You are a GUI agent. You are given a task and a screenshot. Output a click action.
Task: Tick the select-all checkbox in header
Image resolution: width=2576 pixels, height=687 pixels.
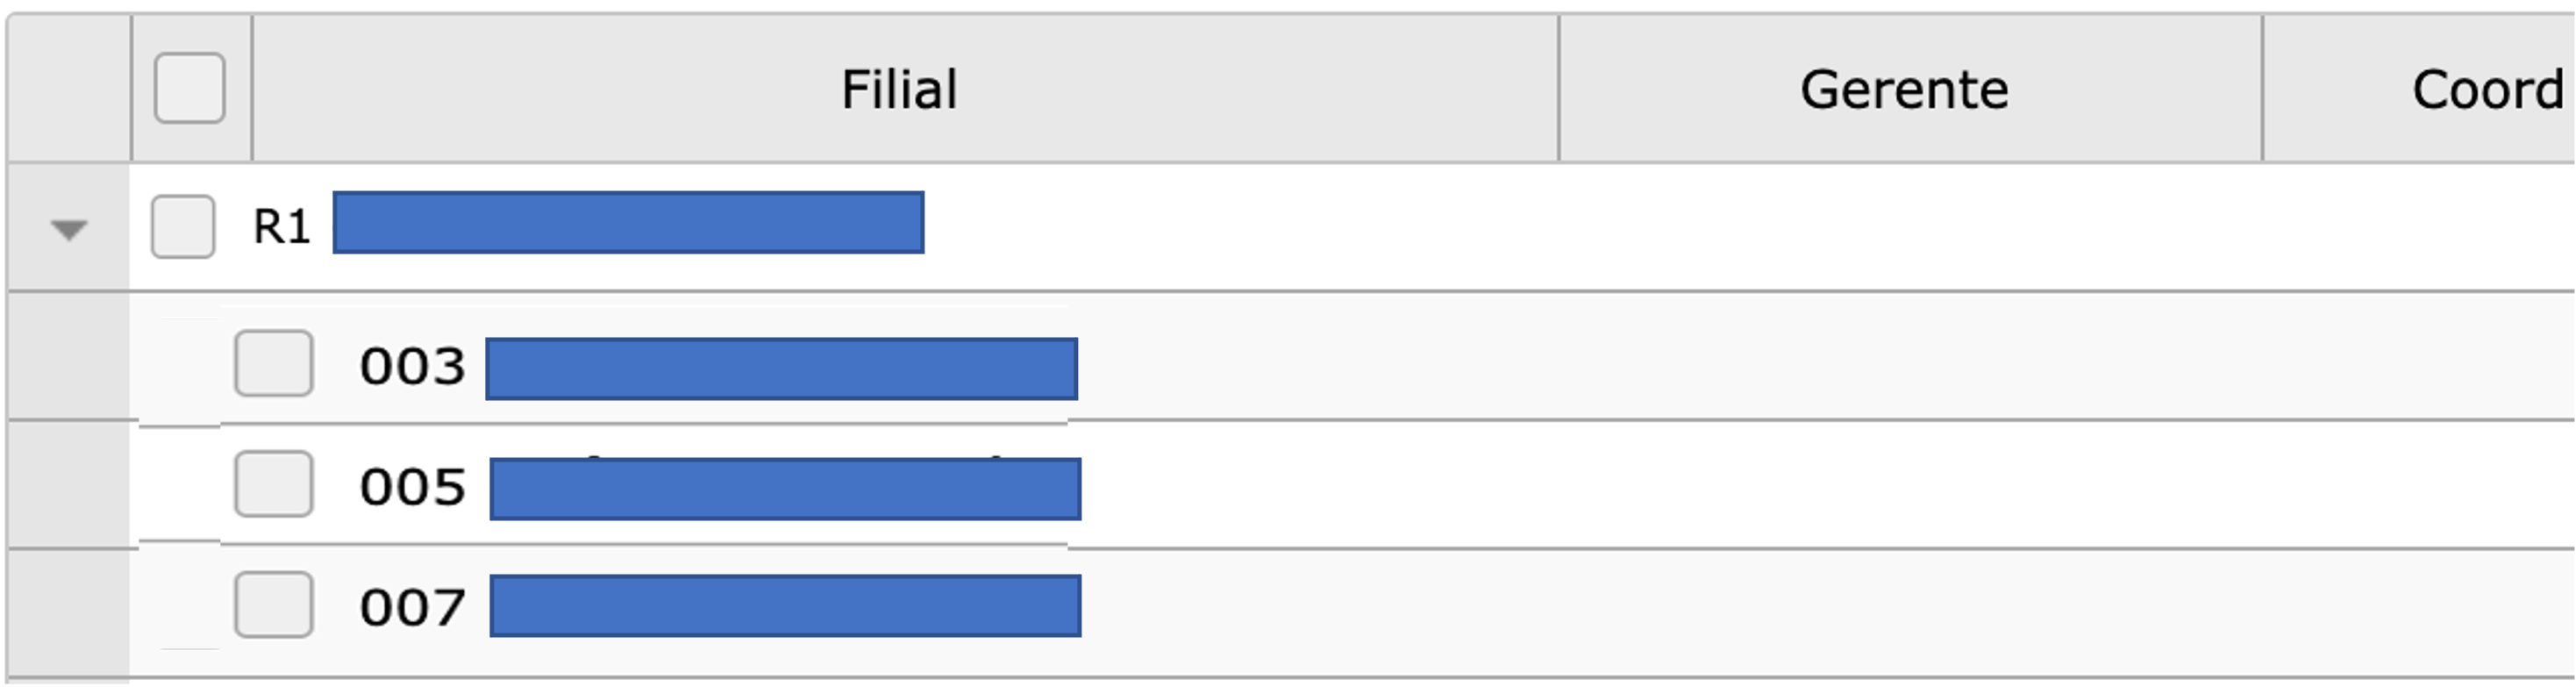click(x=190, y=88)
